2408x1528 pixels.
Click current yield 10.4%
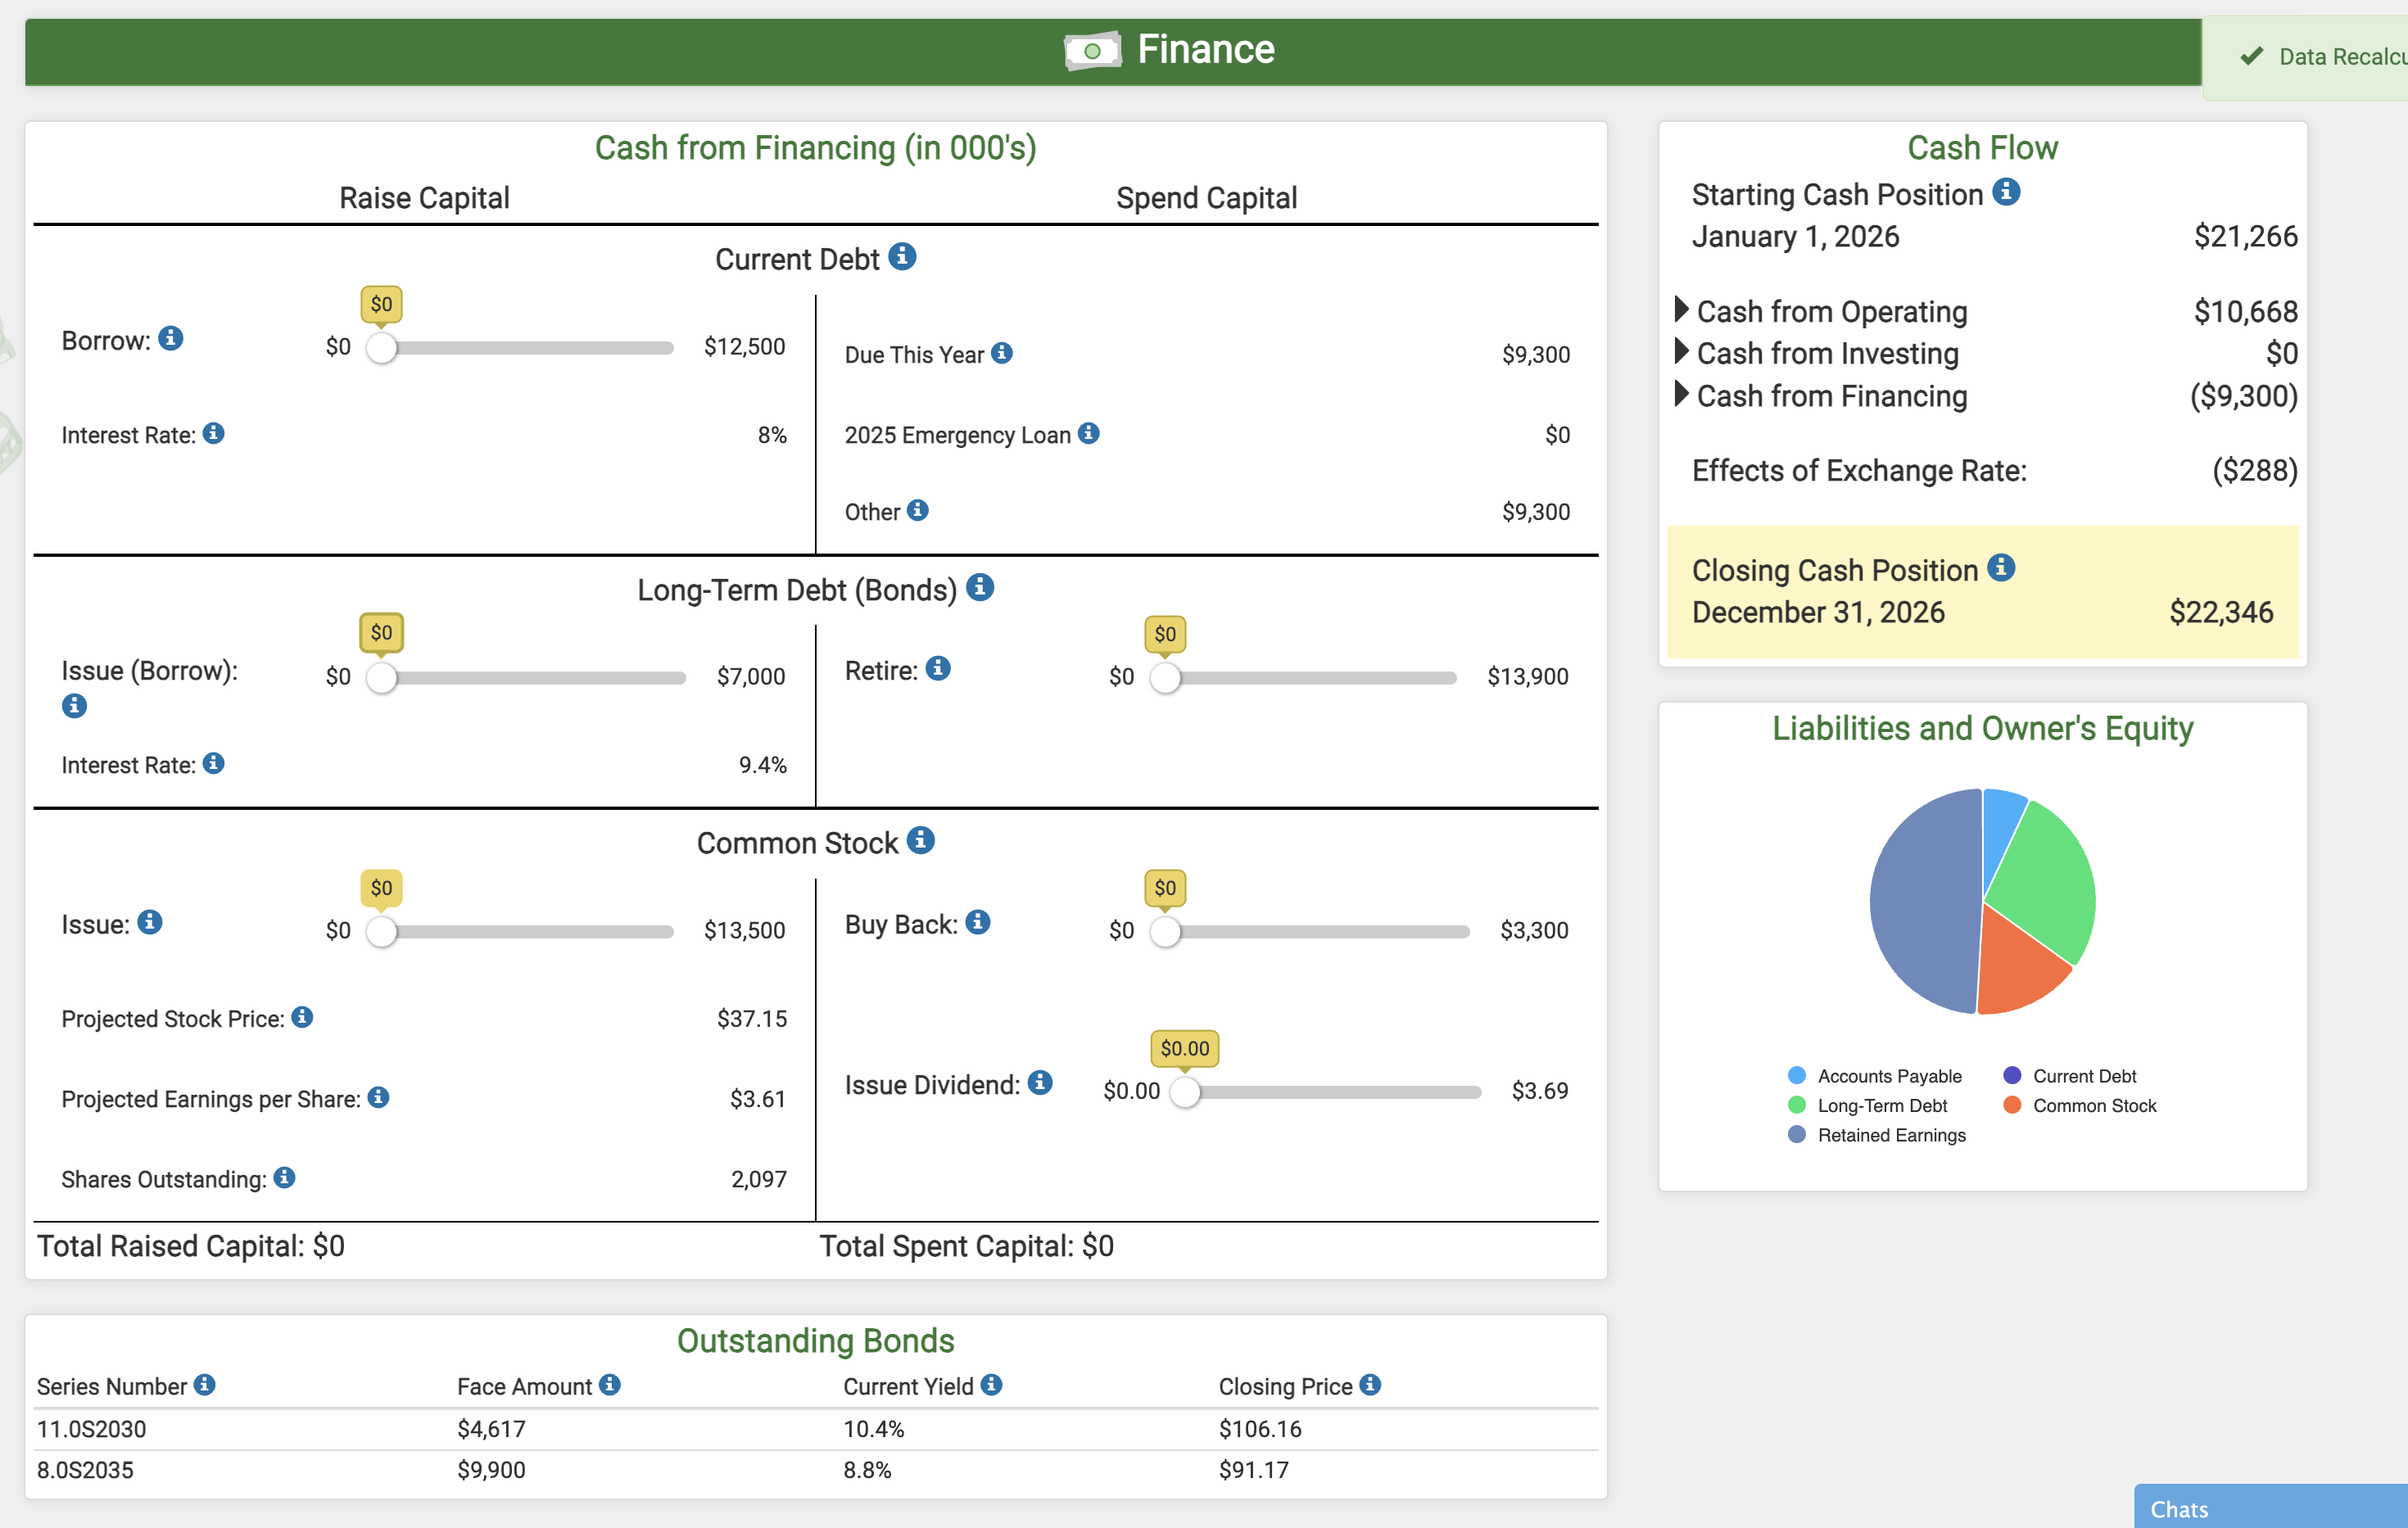coord(873,1428)
